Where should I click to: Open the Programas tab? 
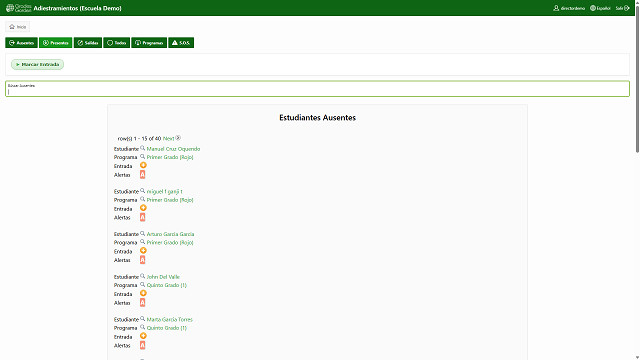pyautogui.click(x=149, y=43)
